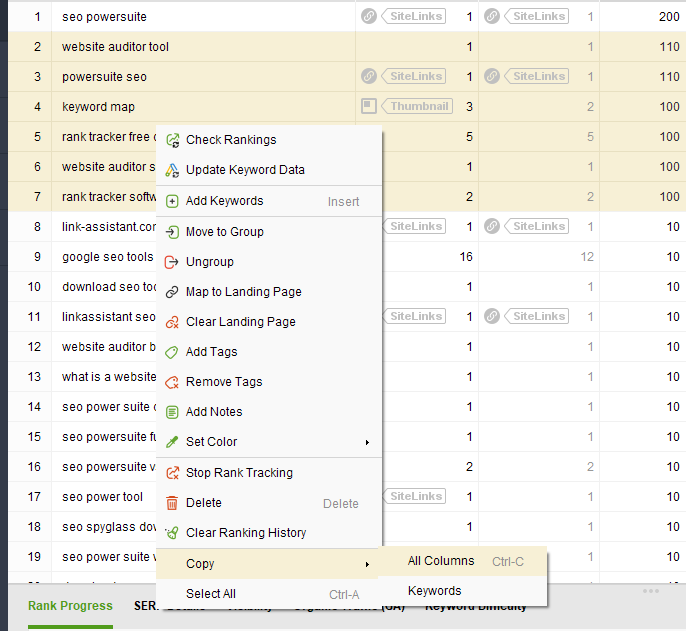Click the Thumbnail tag in keyword map row
The image size is (686, 631).
[417, 106]
